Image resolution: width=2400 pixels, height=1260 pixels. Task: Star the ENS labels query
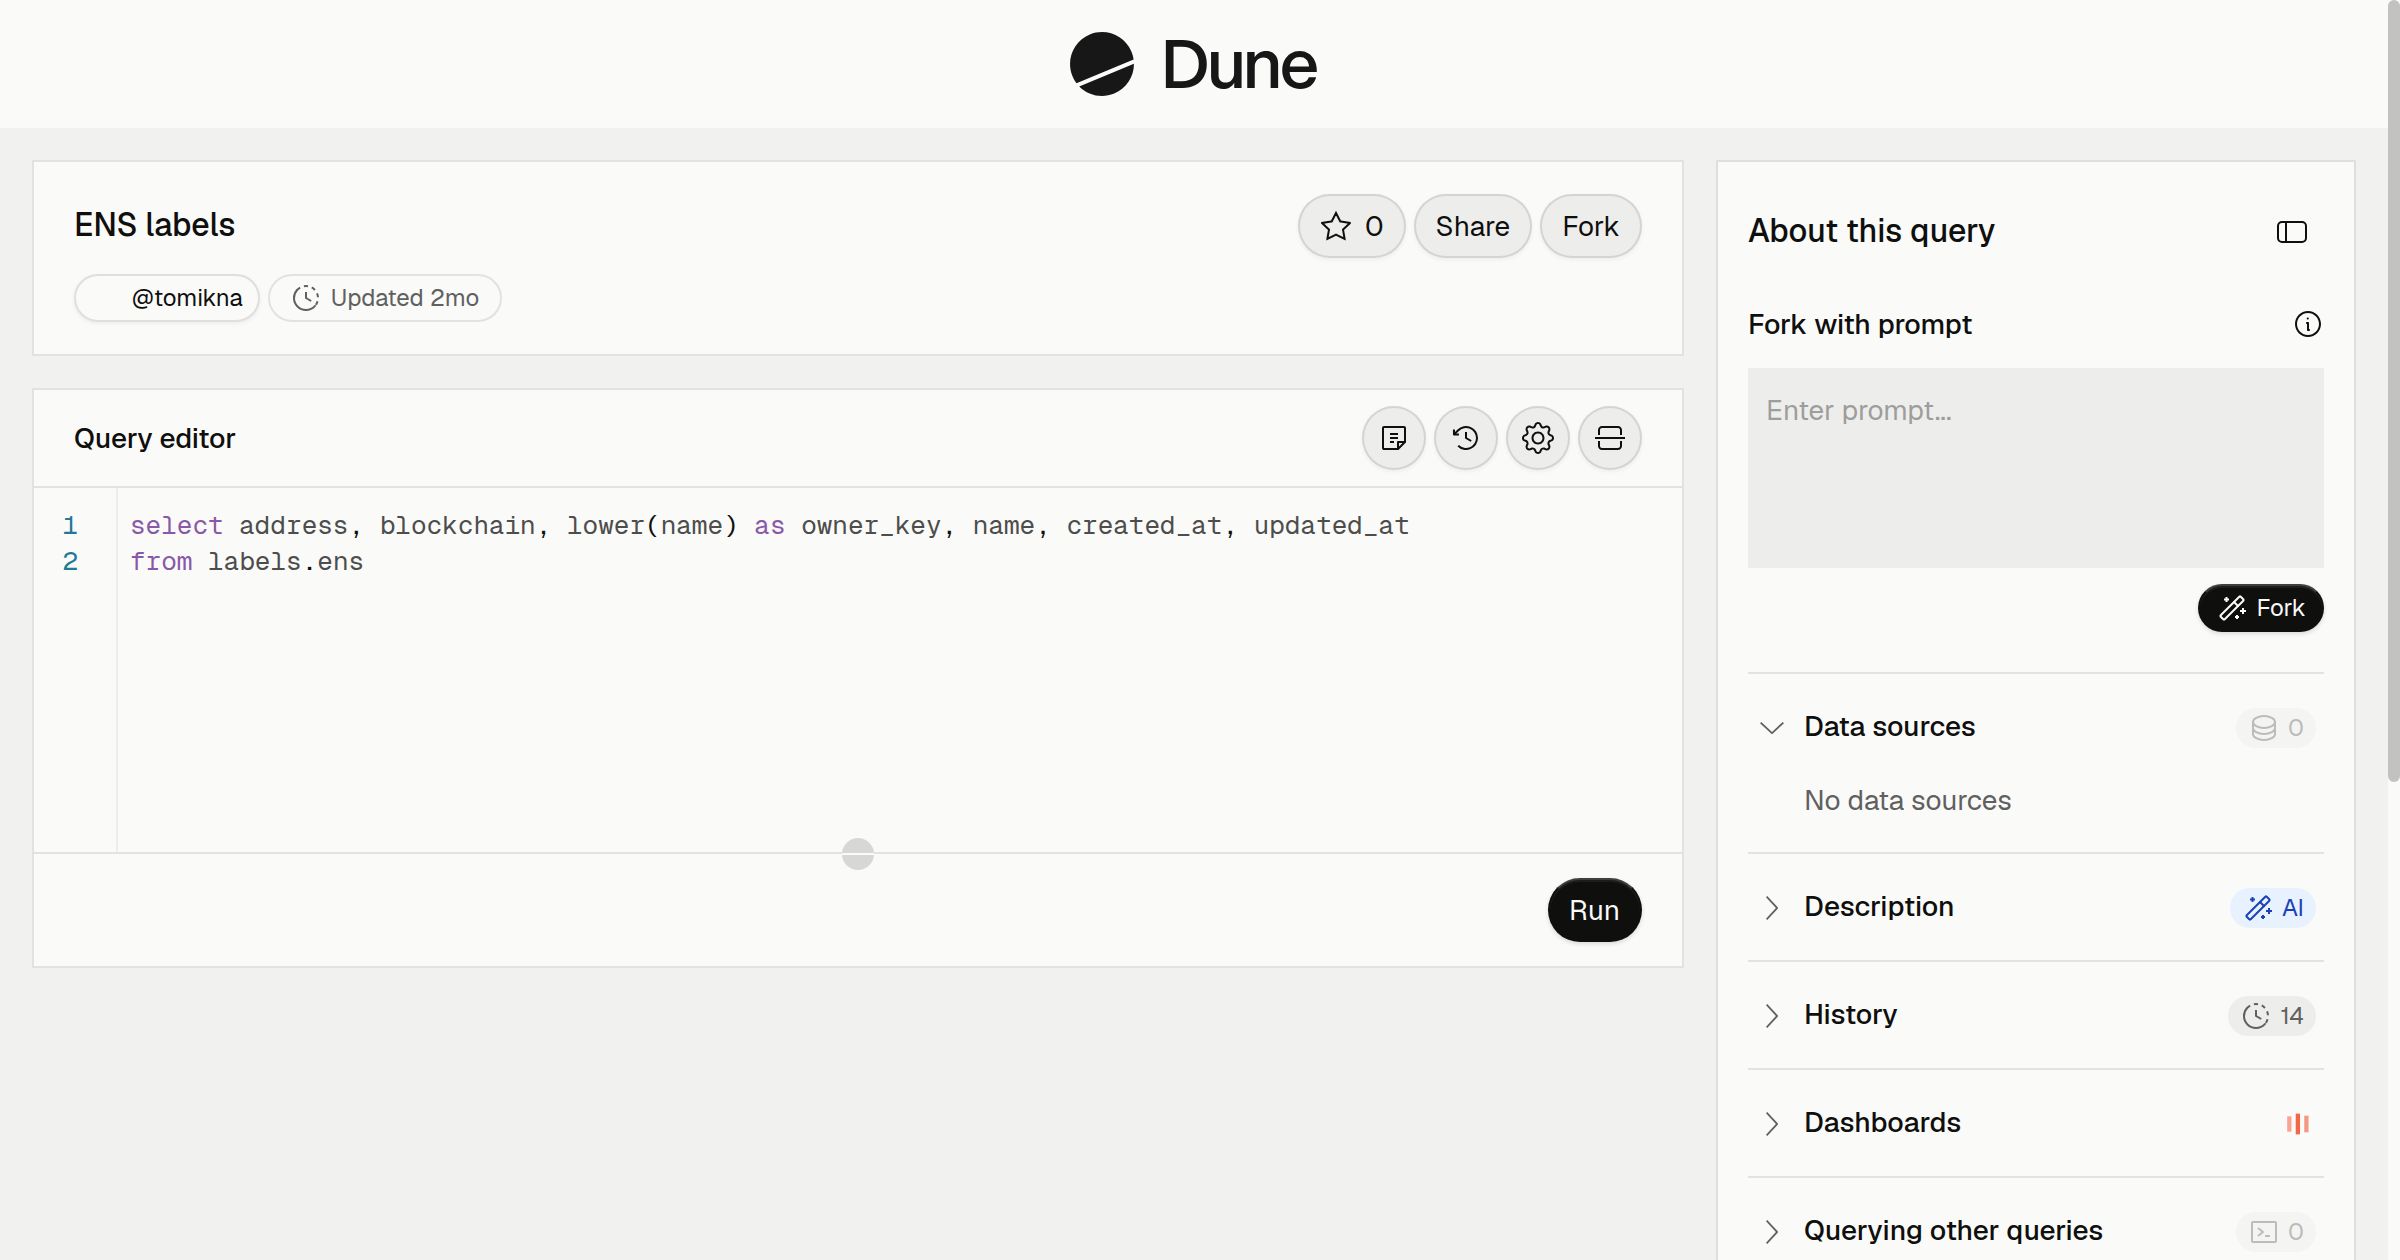[x=1351, y=226]
